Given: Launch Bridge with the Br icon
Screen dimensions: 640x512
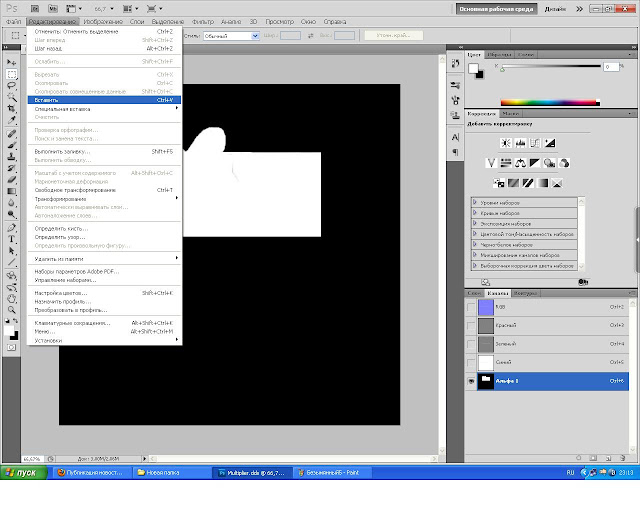Looking at the screenshot, I should tap(35, 9).
